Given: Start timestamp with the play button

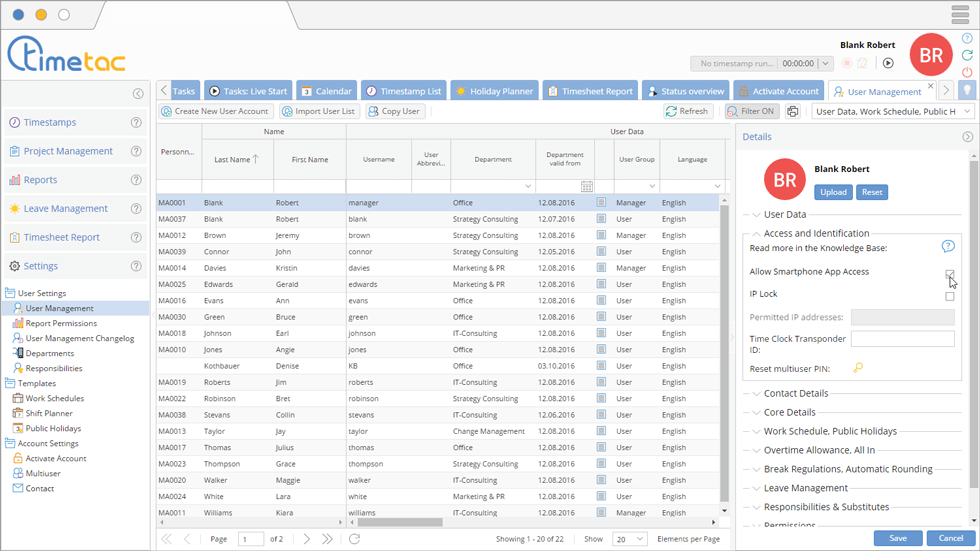Looking at the screenshot, I should 888,63.
